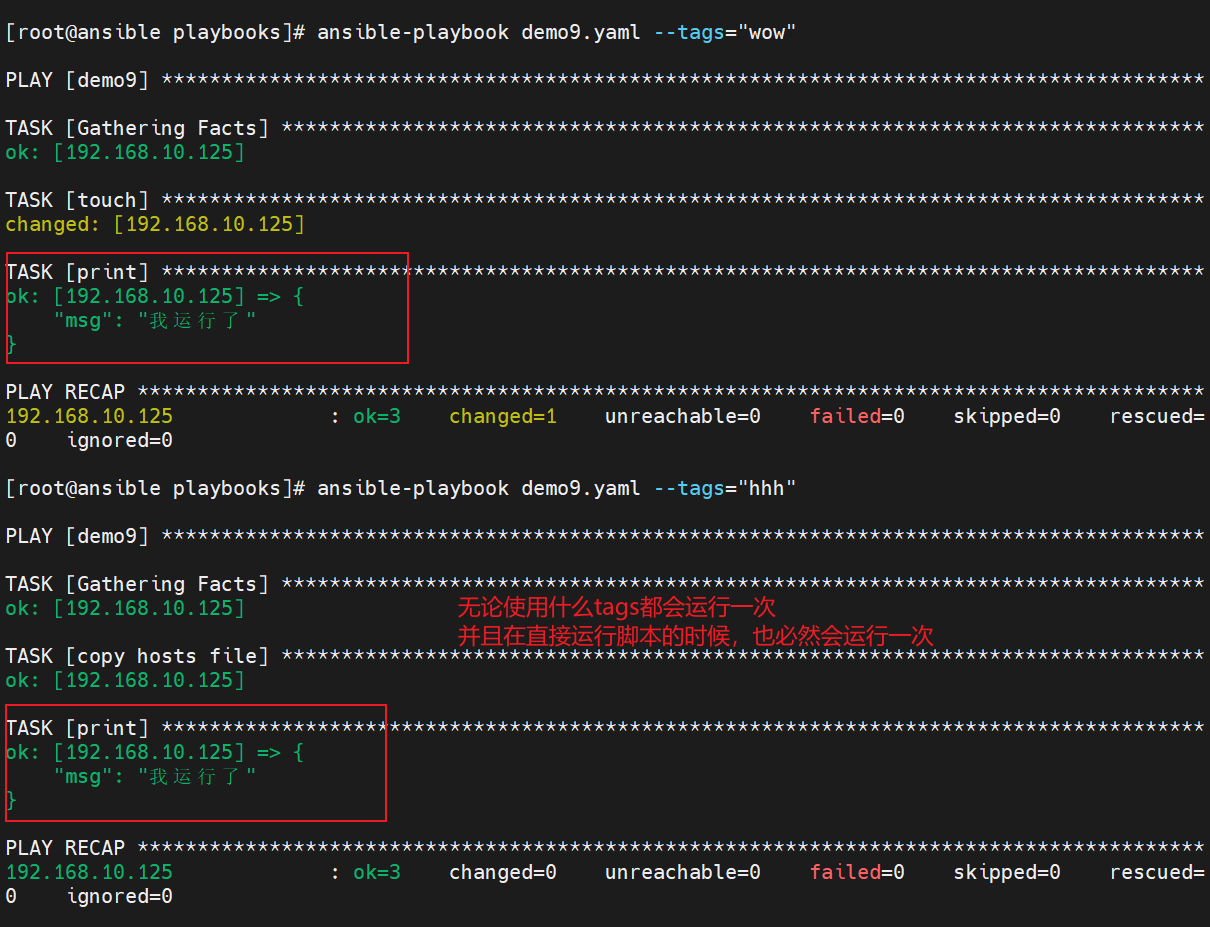Screen dimensions: 1210x927
Task: Click skipped=0 on the recap line with changed=0
Action: pyautogui.click(x=1007, y=872)
